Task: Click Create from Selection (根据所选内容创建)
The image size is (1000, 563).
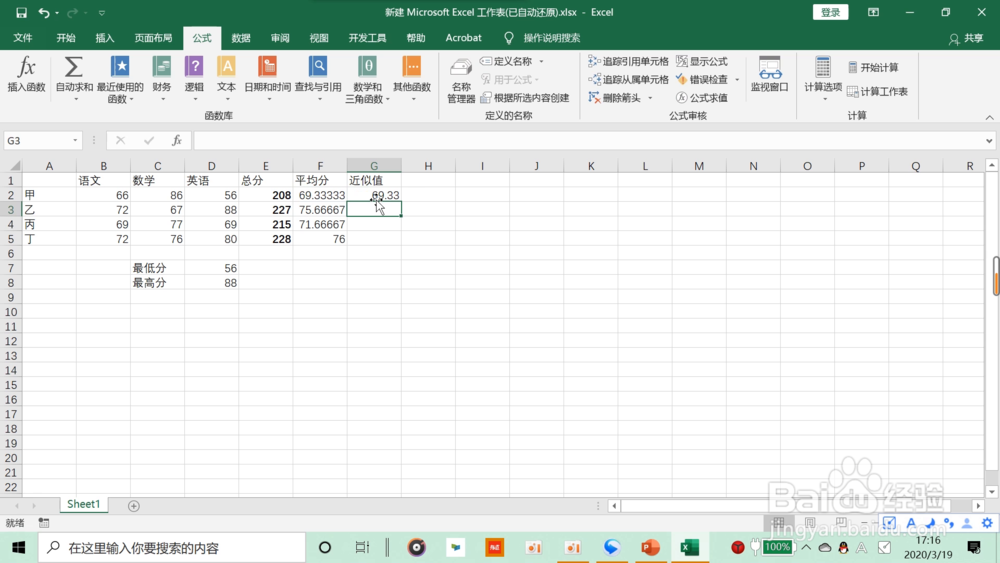Action: pos(524,98)
